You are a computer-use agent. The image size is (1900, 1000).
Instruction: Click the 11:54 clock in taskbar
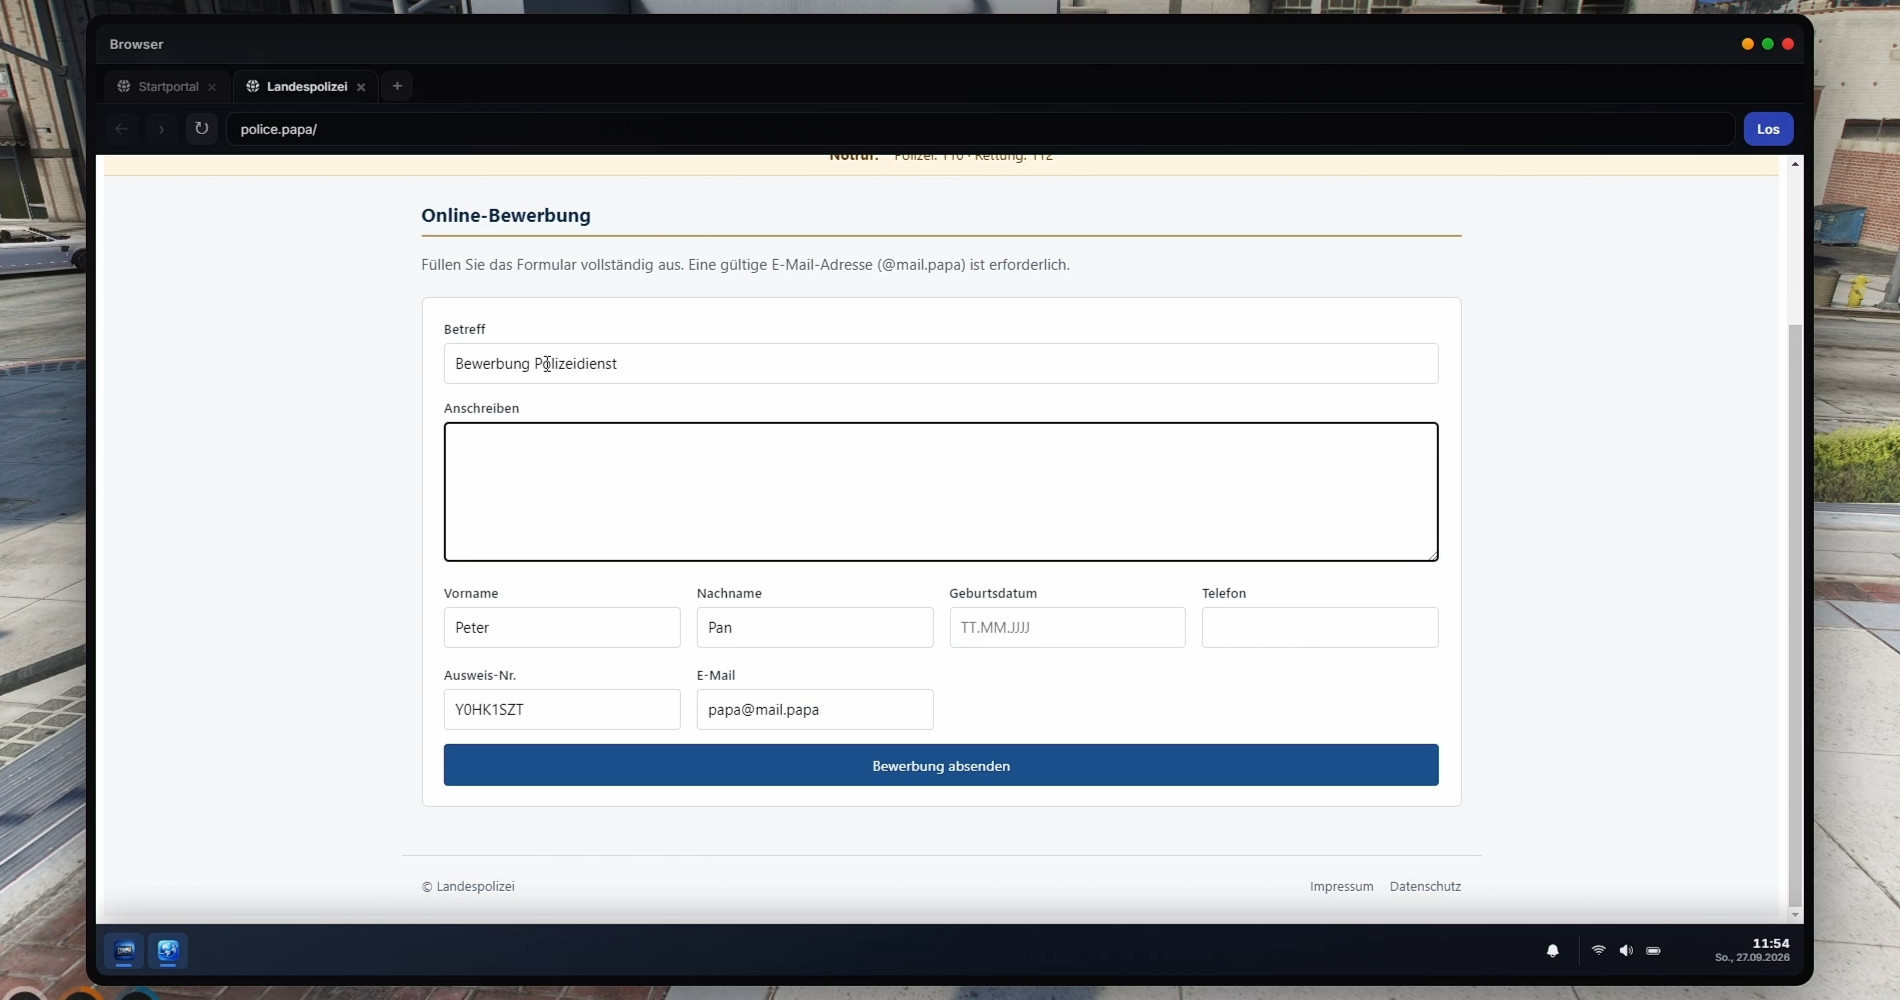pos(1770,944)
